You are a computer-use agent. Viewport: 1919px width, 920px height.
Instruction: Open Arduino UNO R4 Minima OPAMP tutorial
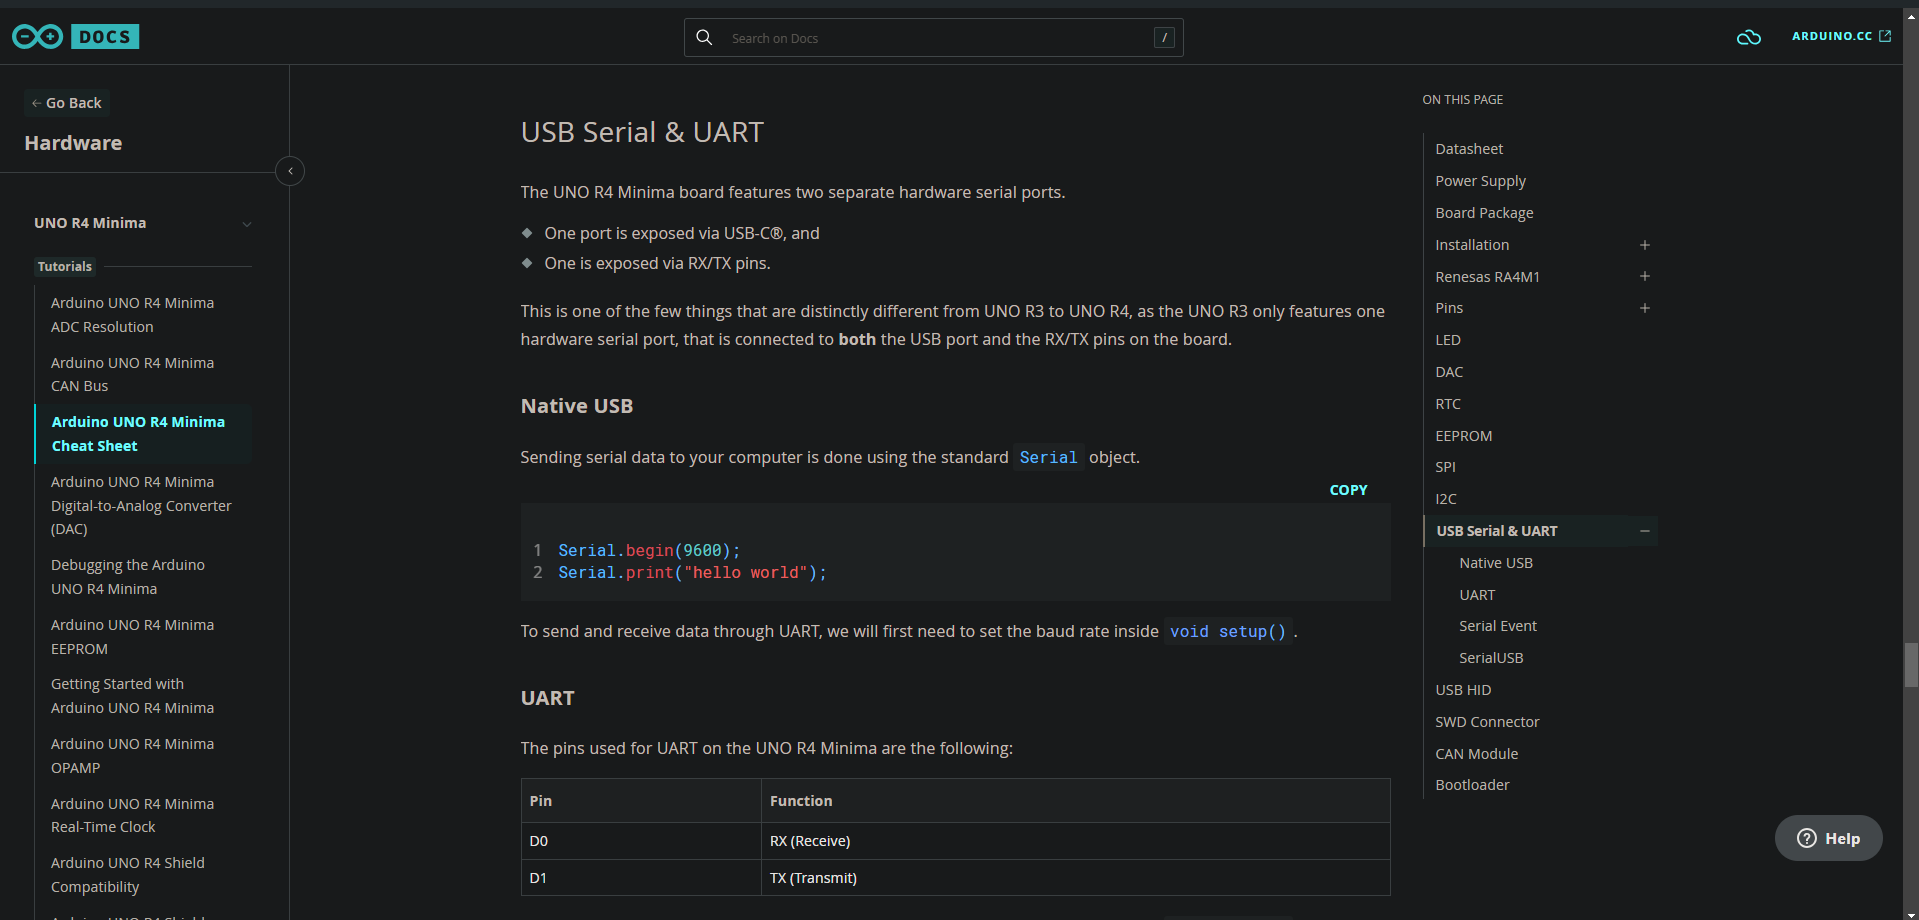[x=132, y=756]
